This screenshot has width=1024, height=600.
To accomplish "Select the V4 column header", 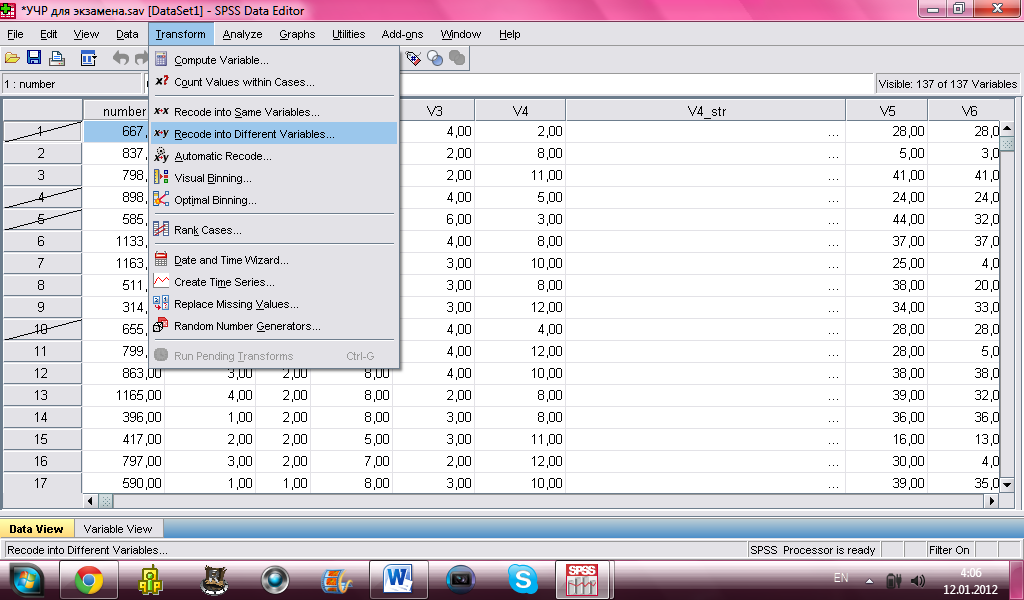I will pyautogui.click(x=520, y=111).
